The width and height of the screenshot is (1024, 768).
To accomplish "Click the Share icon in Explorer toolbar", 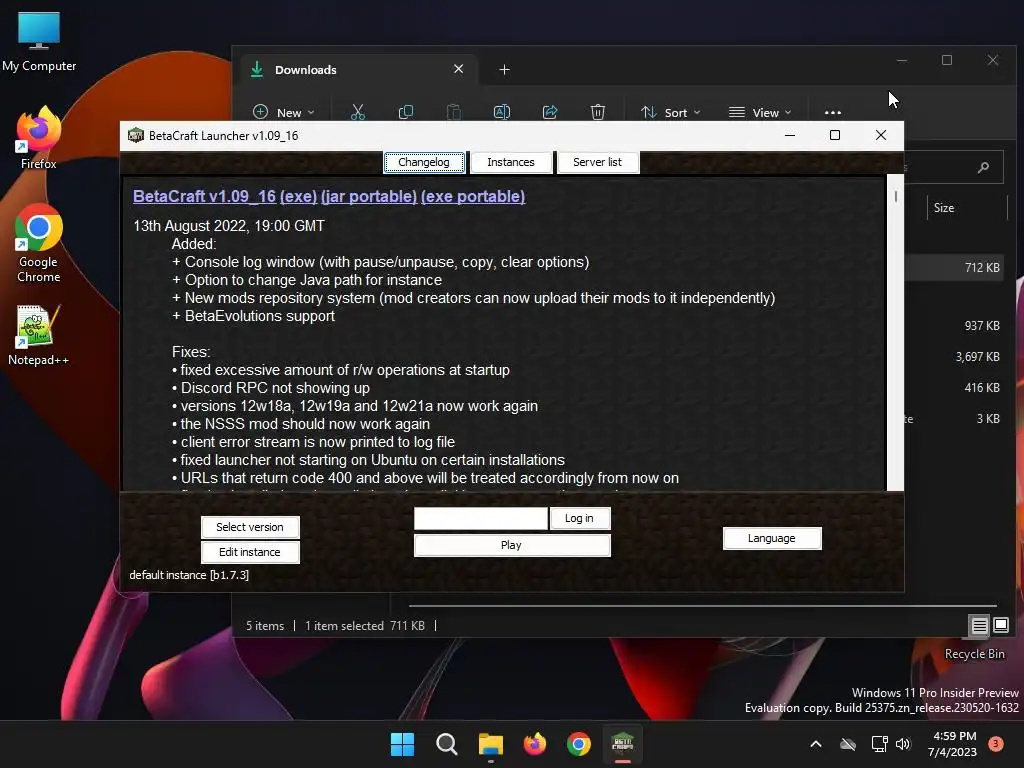I will click(x=550, y=112).
